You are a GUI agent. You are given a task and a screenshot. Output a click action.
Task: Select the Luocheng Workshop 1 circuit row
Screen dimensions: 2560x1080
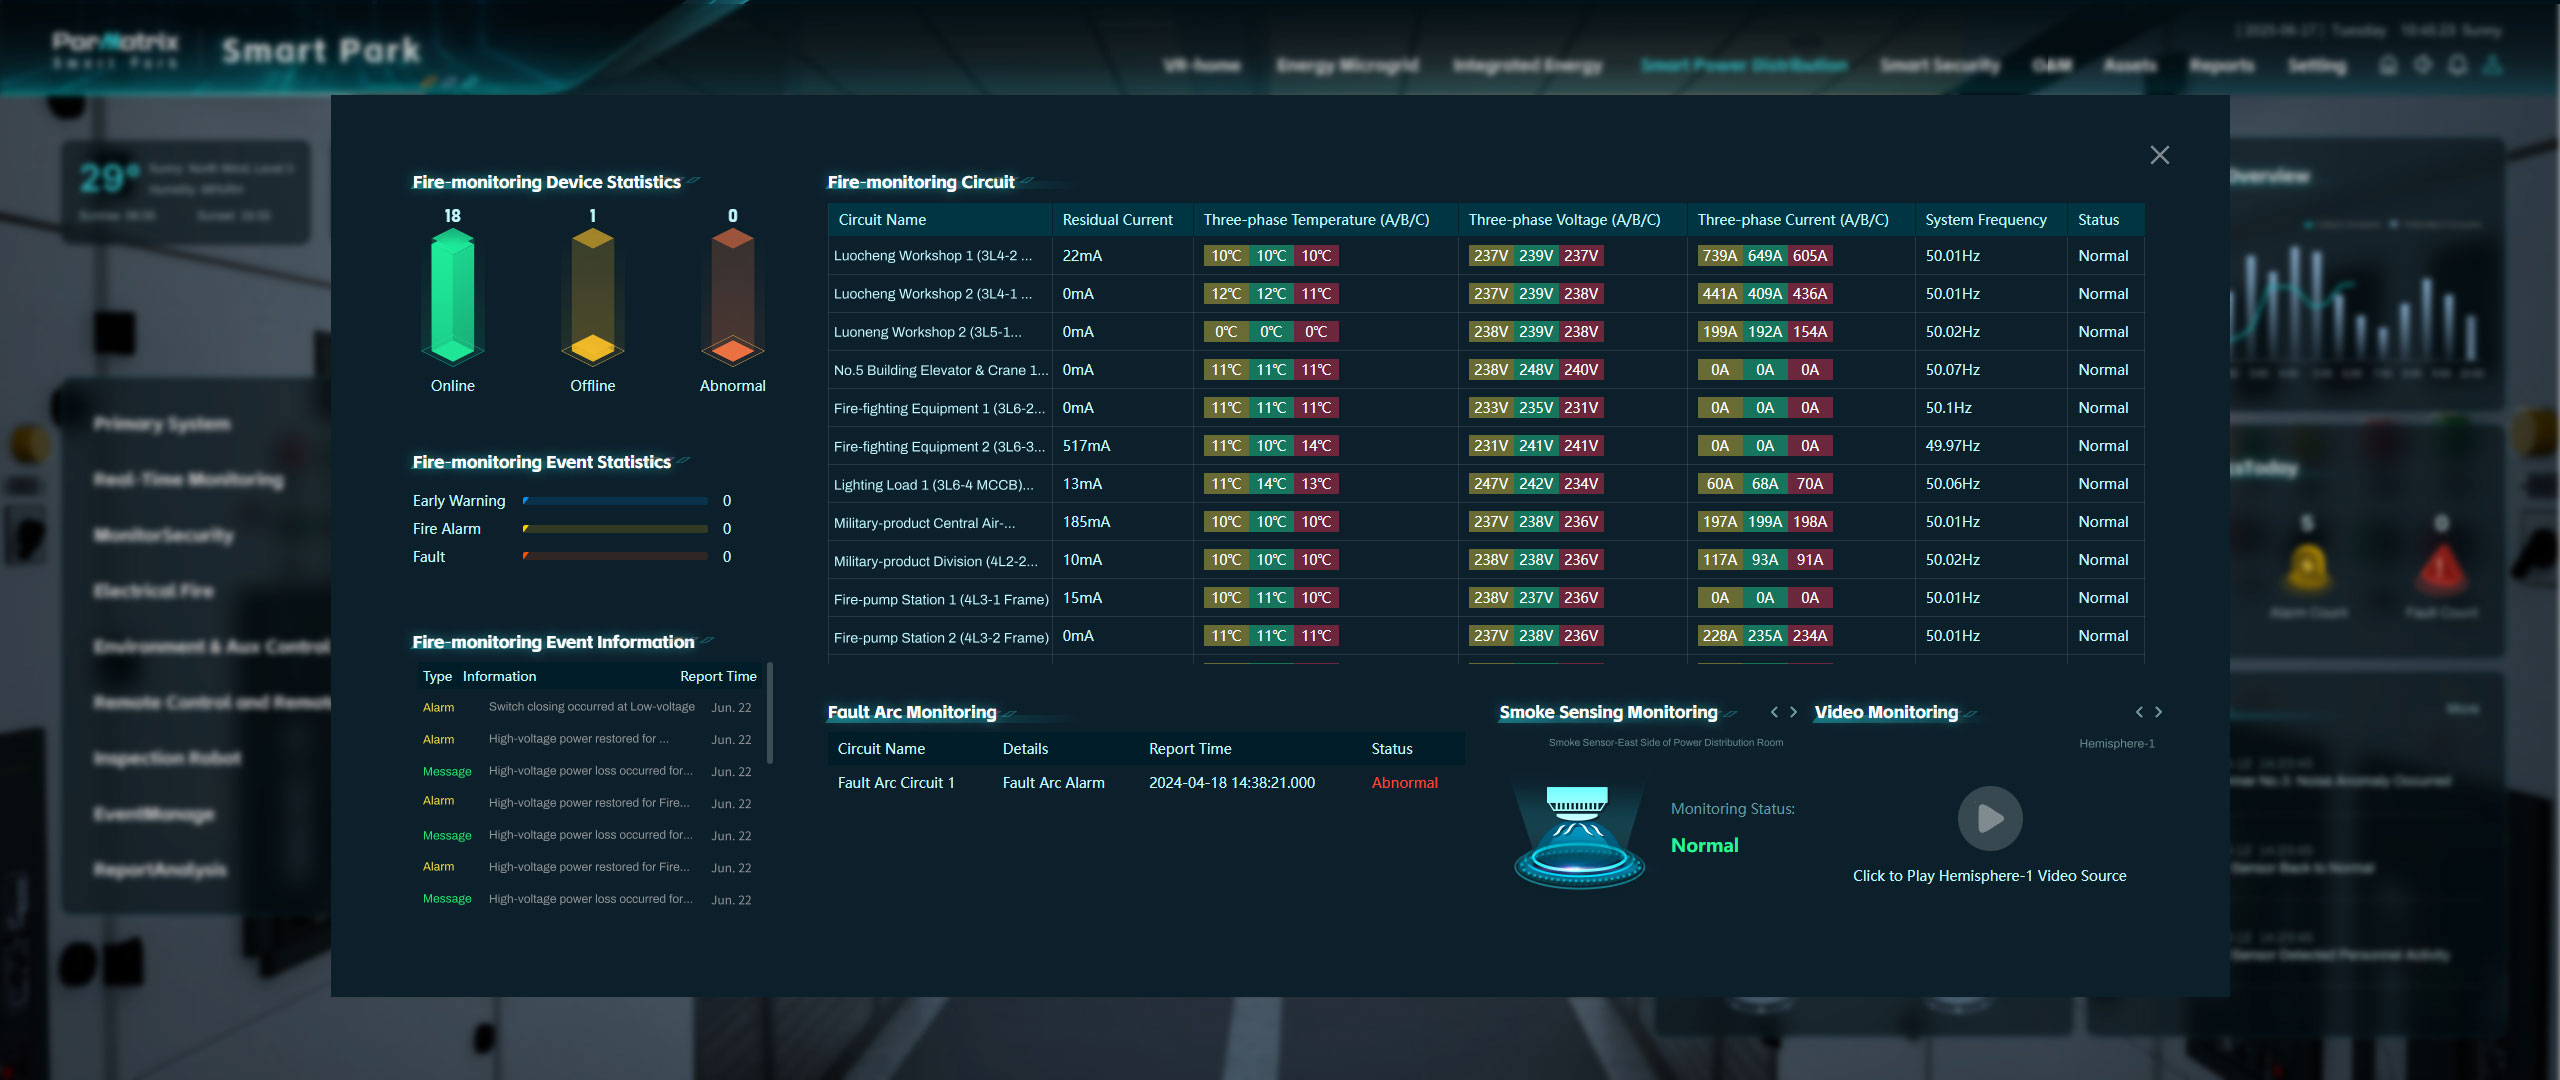(x=1486, y=256)
